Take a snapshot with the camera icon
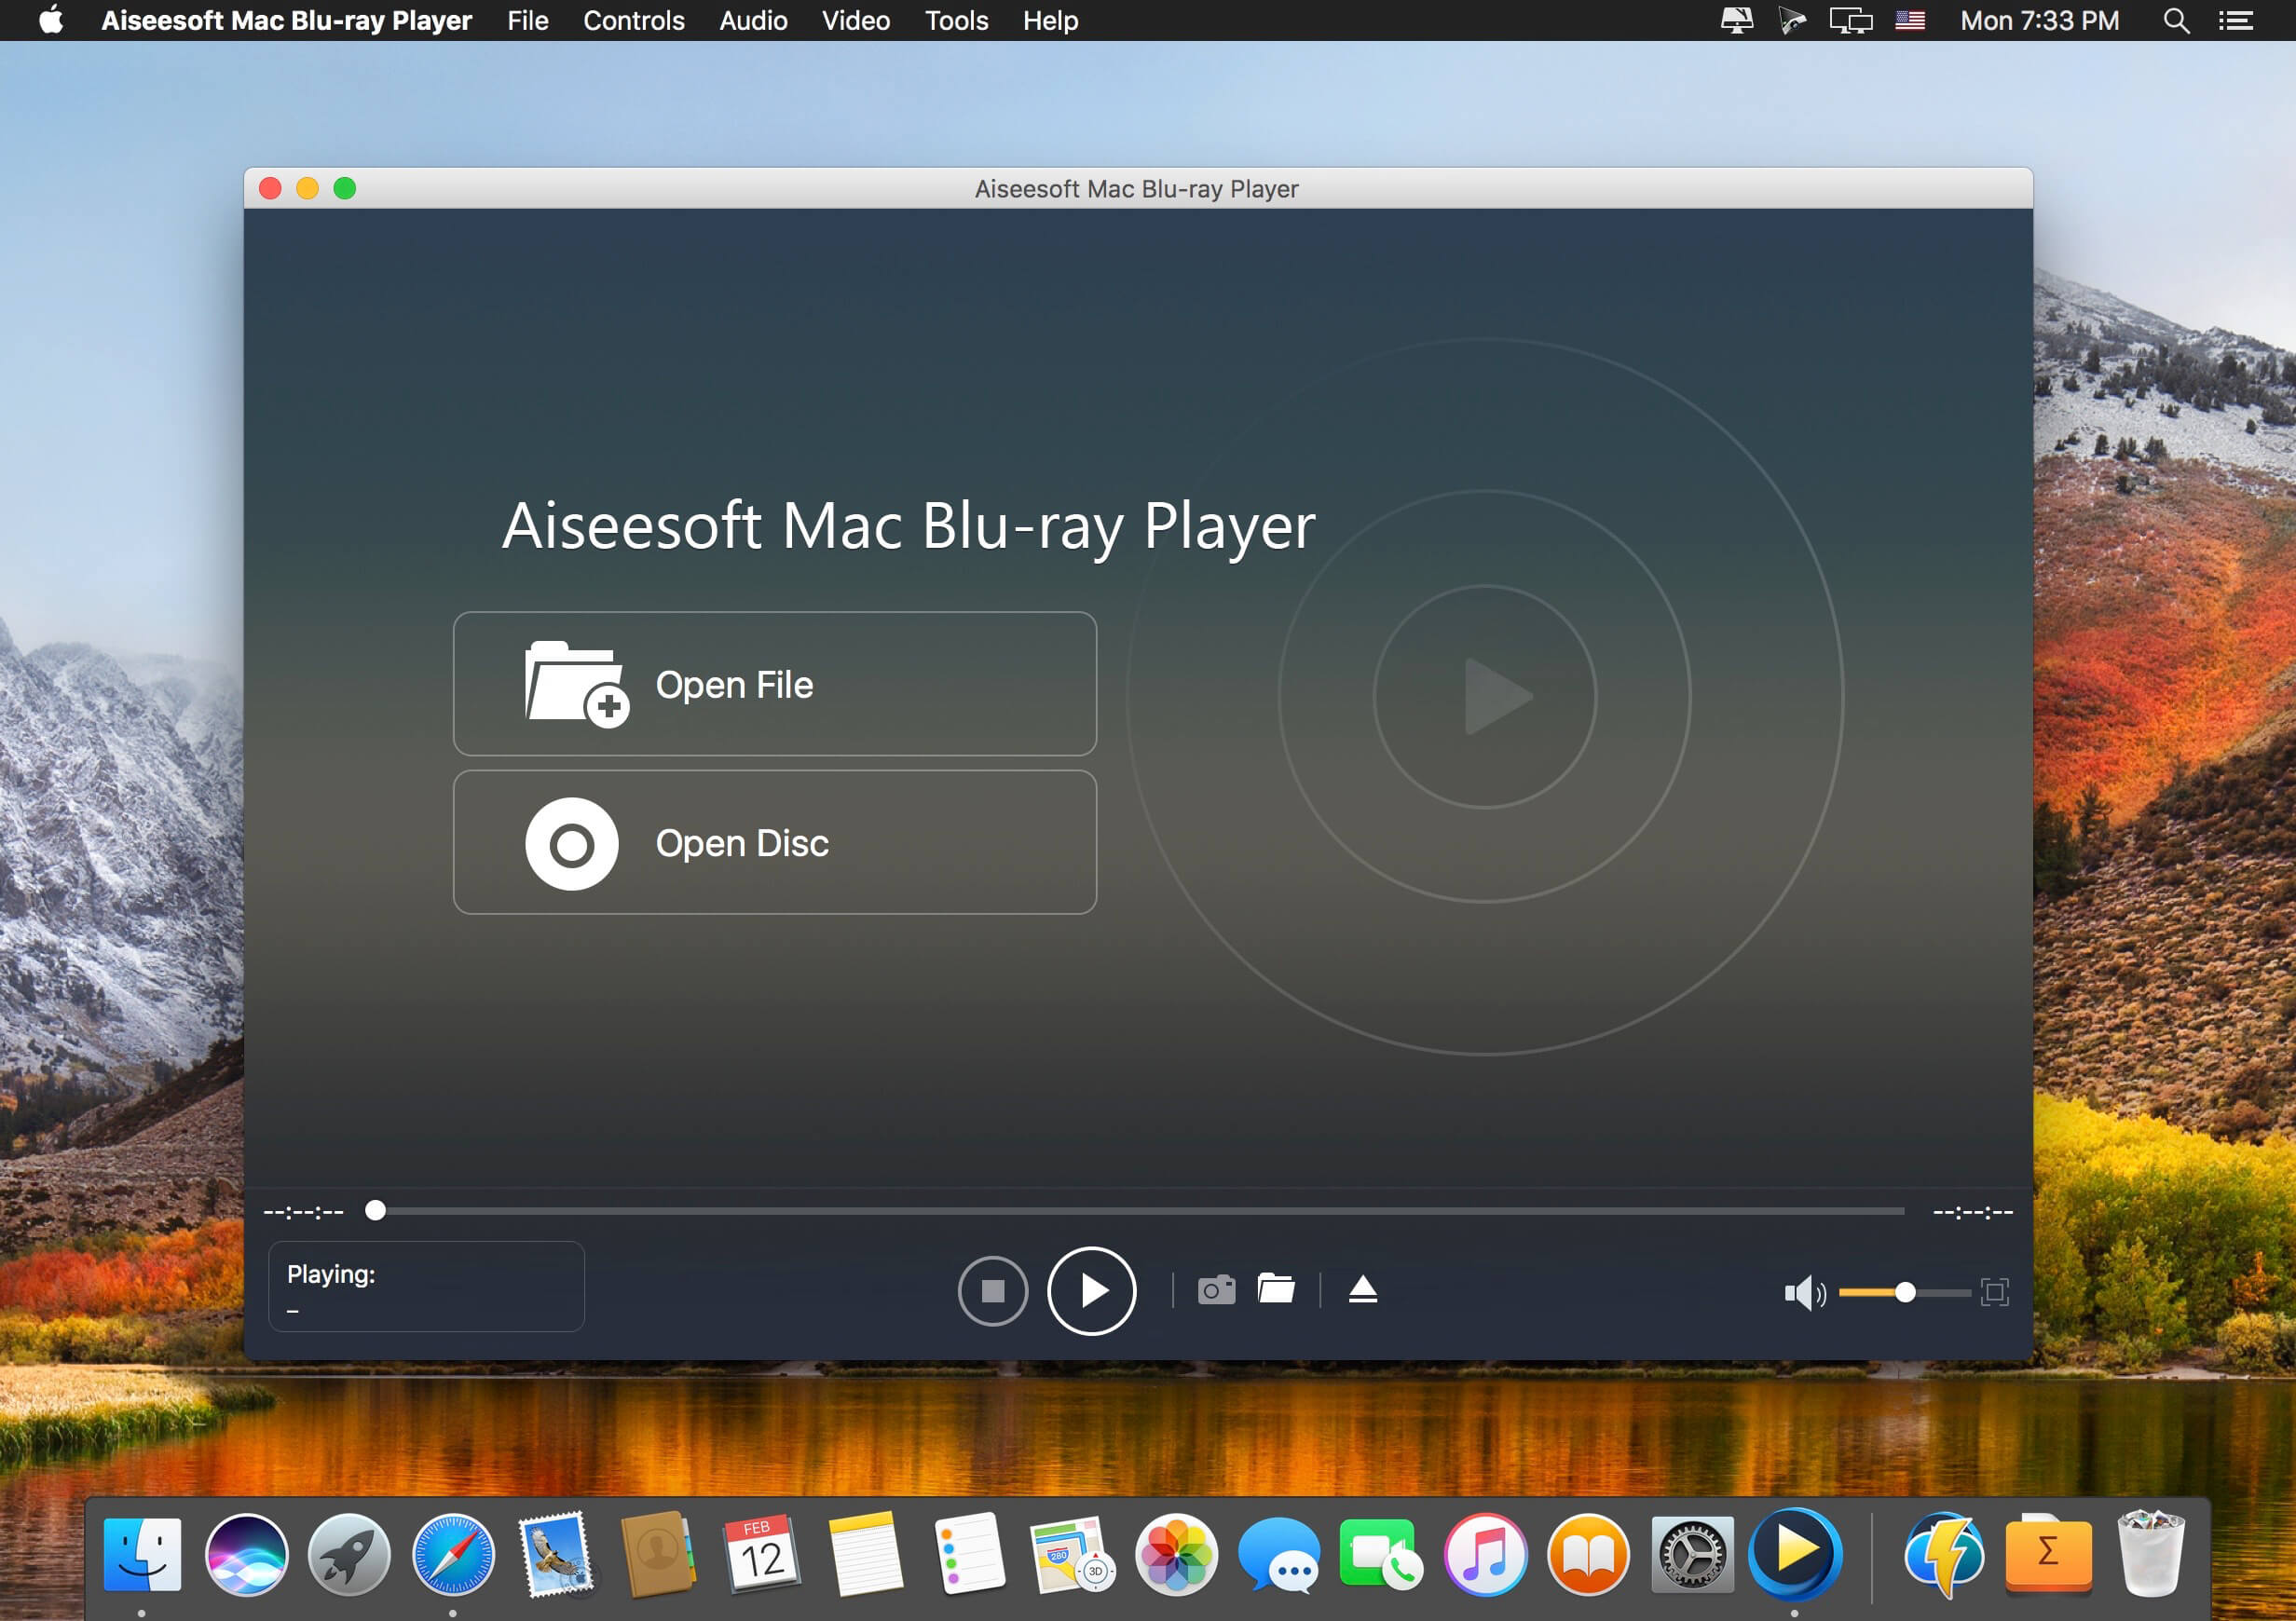 click(x=1216, y=1290)
